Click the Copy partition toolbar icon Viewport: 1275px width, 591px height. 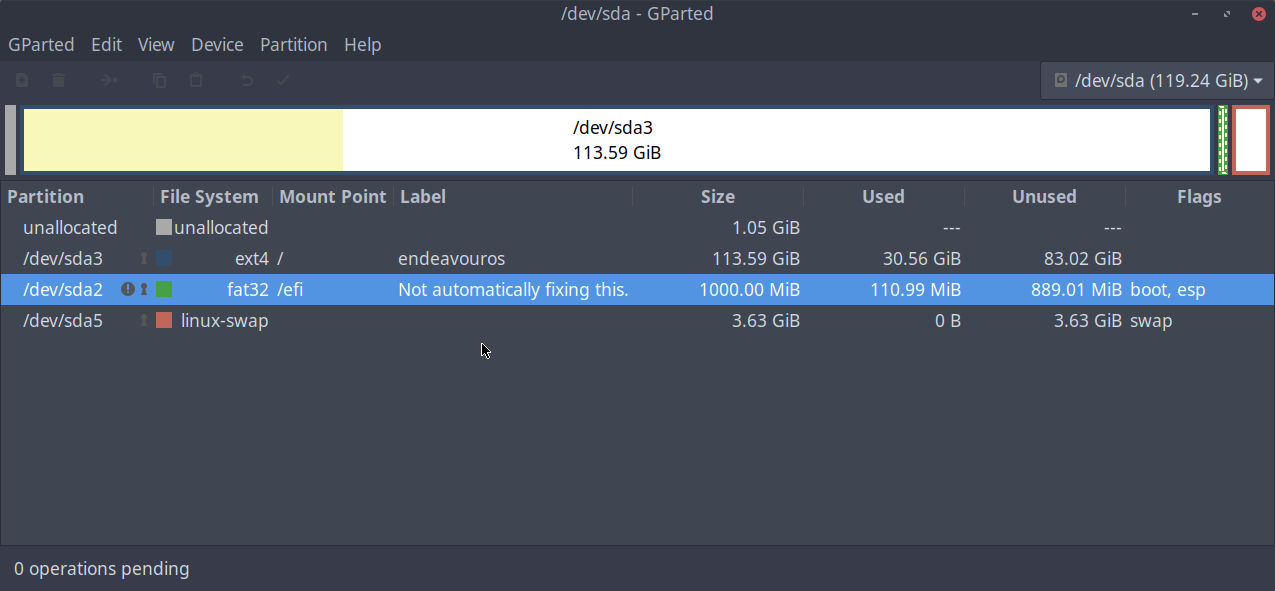coord(159,80)
